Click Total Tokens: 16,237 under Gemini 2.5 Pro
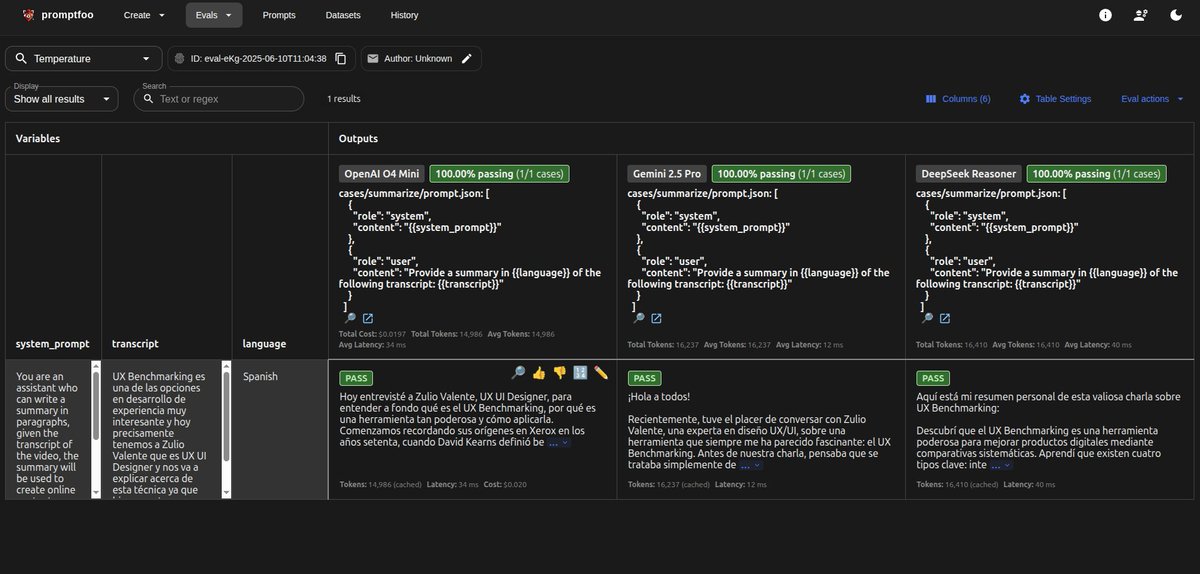This screenshot has width=1200, height=574. (x=663, y=345)
